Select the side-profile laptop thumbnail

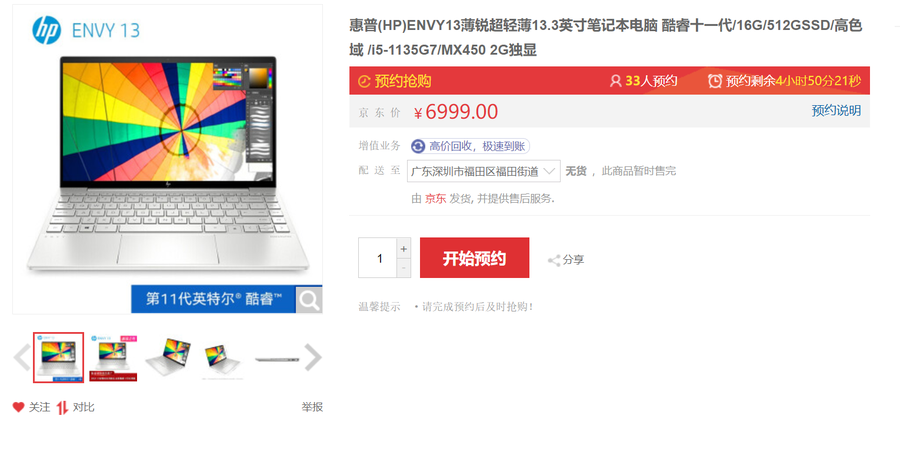(277, 359)
